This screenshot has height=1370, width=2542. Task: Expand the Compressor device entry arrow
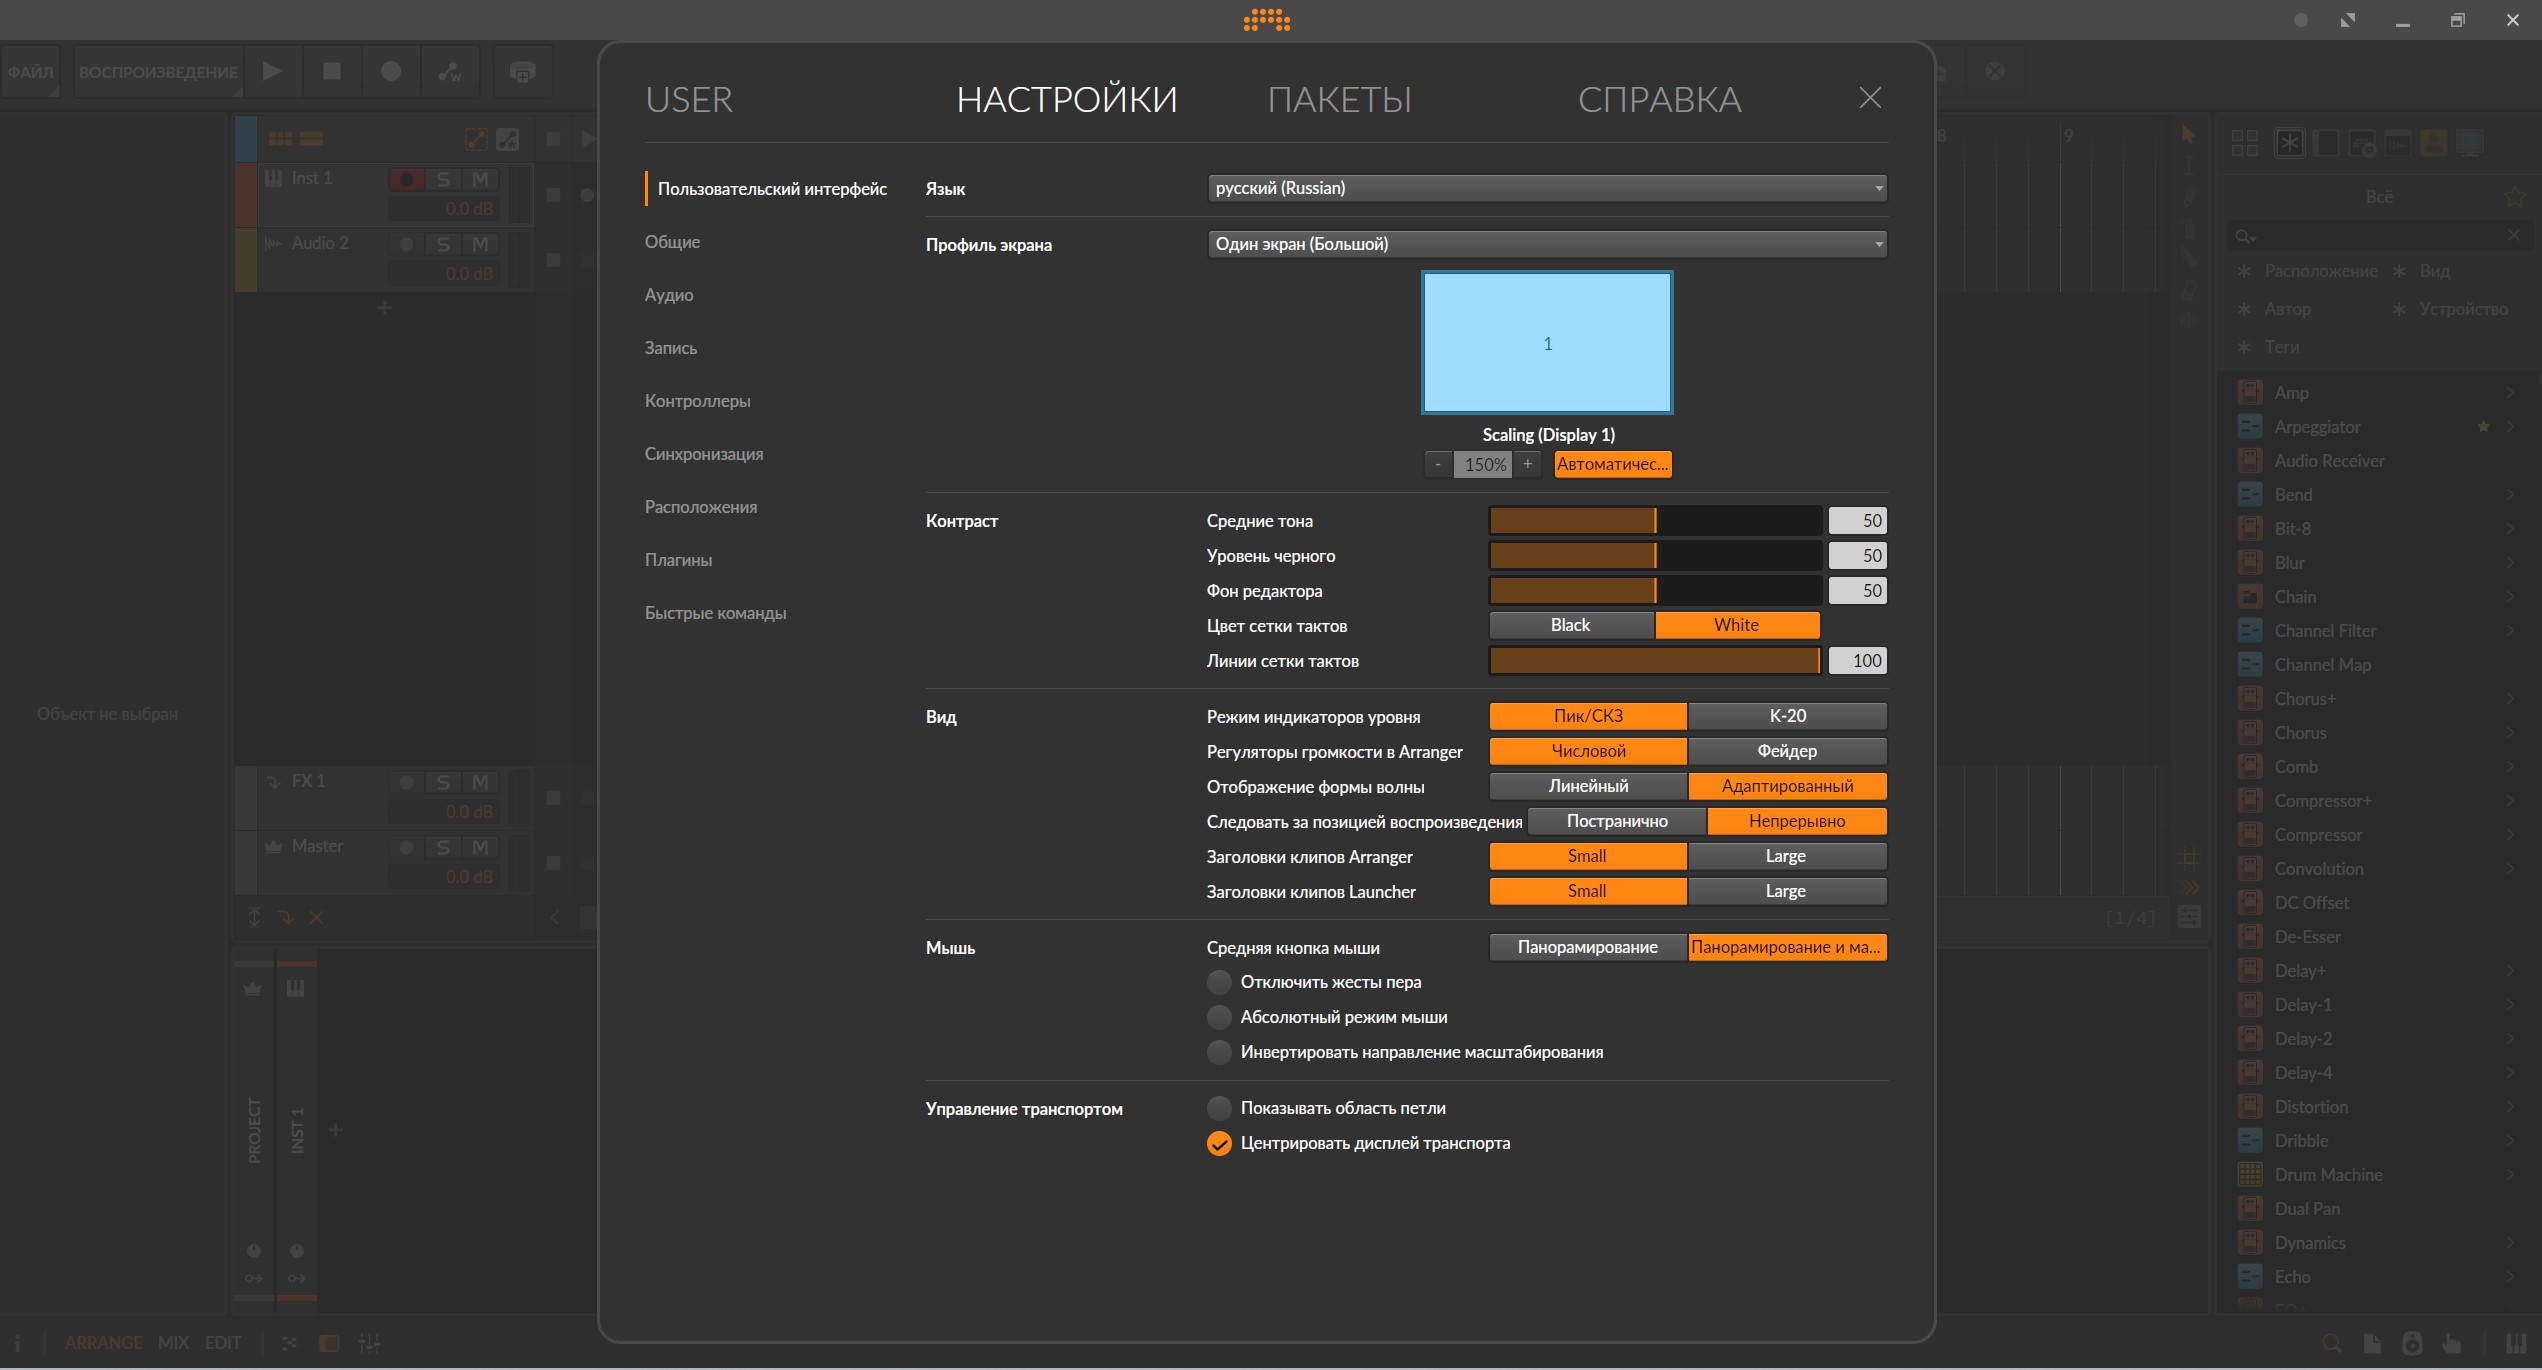pos(2510,835)
